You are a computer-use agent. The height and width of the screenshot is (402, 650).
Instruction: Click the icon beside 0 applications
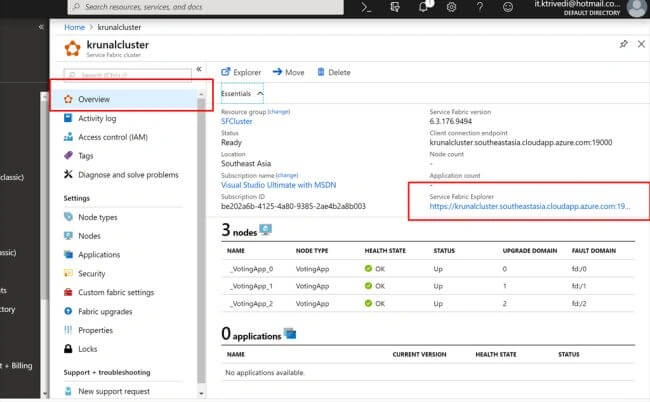point(290,333)
